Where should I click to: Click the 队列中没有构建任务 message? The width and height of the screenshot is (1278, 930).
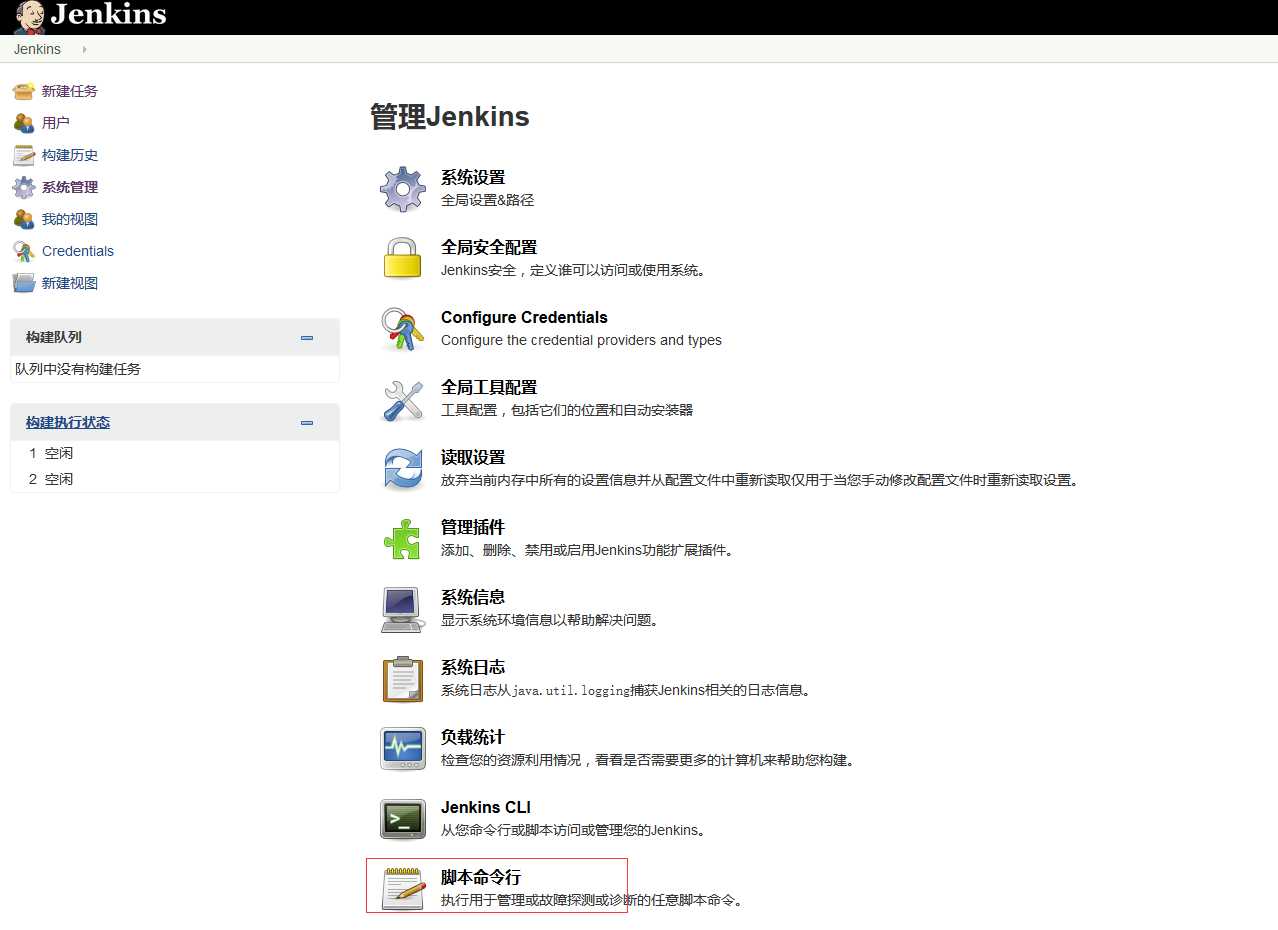pos(78,369)
